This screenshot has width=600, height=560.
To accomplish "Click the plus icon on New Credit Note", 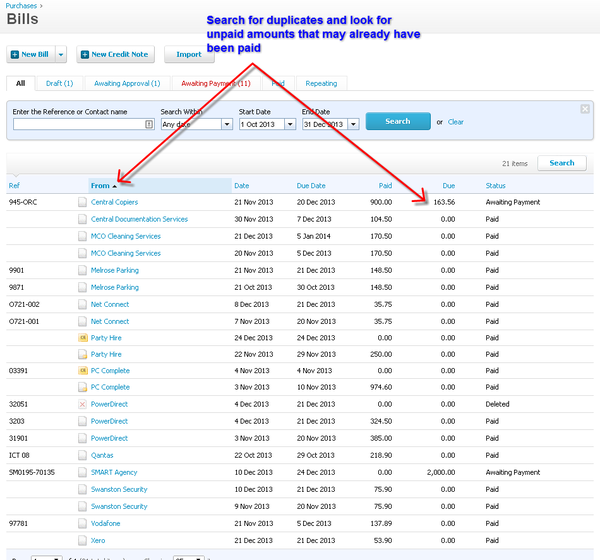I will pyautogui.click(x=84, y=54).
